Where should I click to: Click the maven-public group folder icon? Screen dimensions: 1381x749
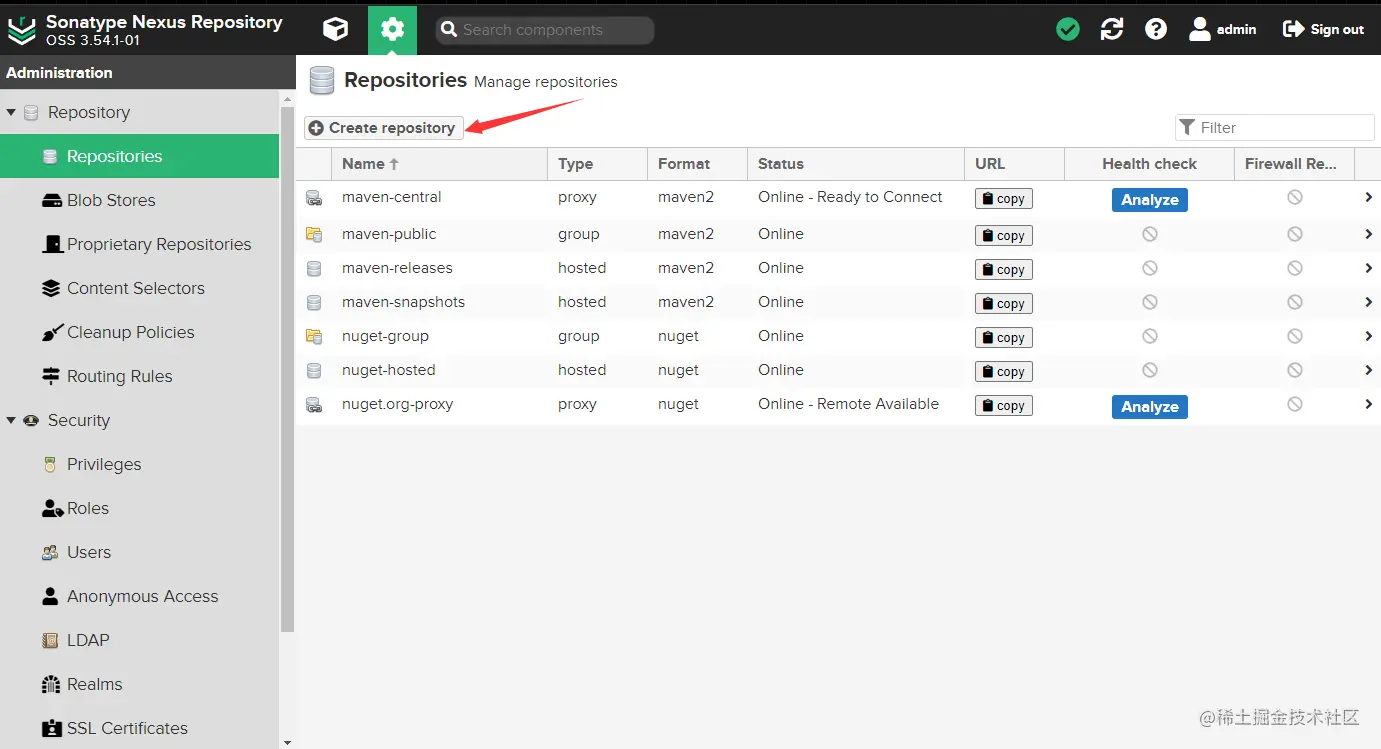(x=314, y=234)
